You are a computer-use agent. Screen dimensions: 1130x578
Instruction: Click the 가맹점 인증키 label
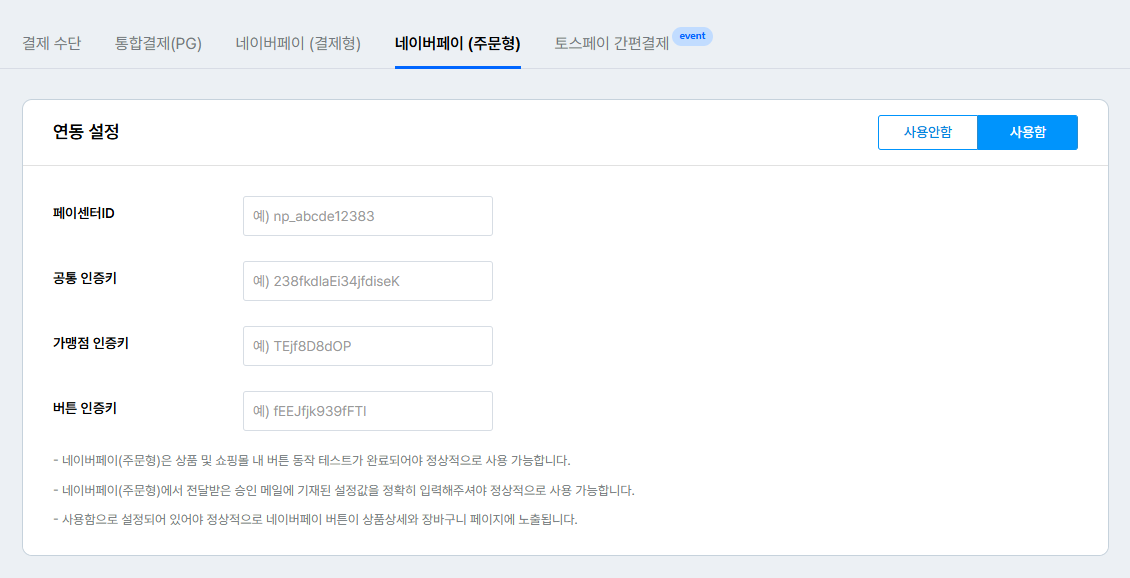coord(91,344)
